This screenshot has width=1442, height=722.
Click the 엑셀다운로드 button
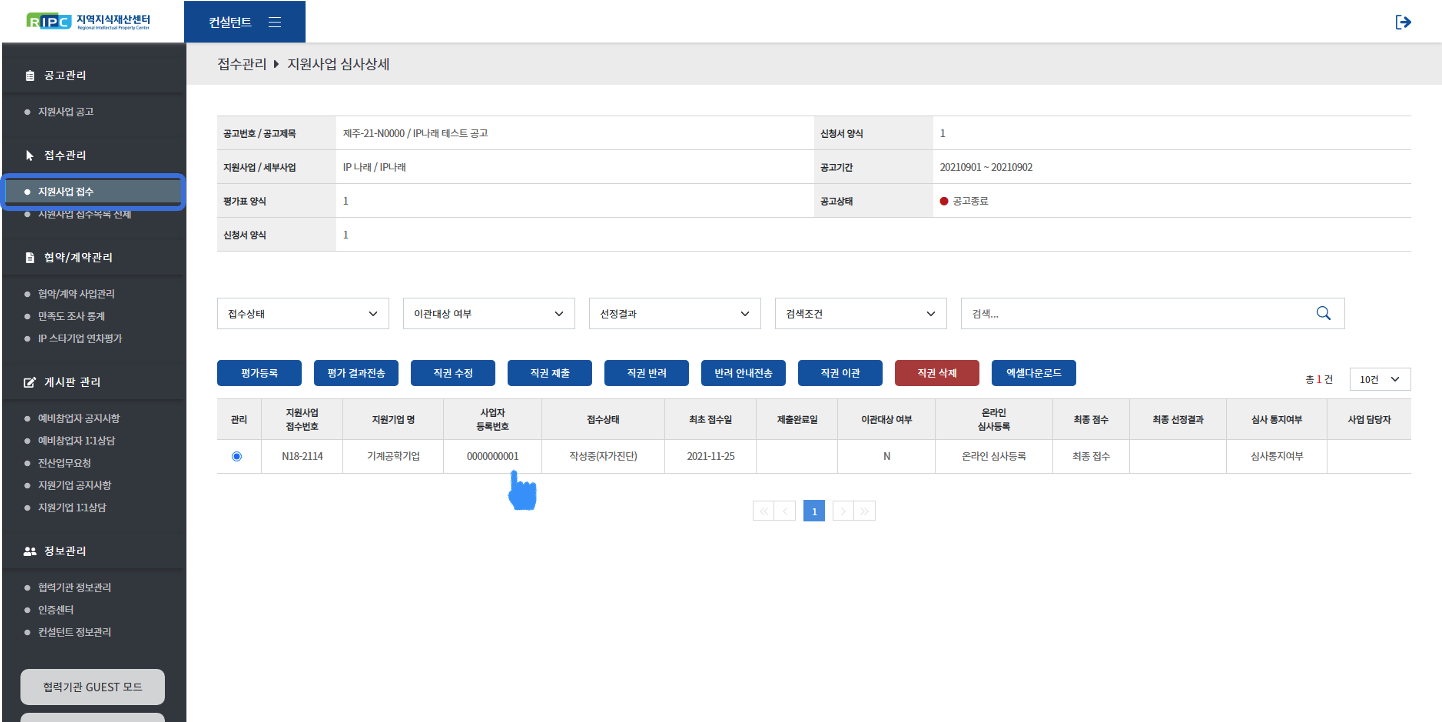1033,373
